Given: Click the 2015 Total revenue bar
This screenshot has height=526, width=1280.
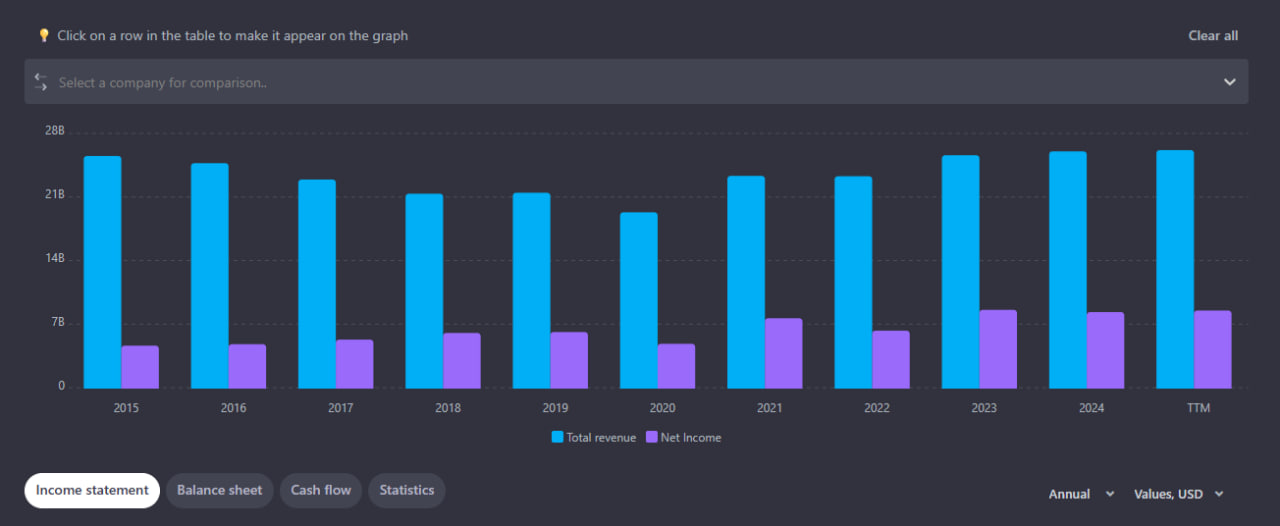Looking at the screenshot, I should point(102,272).
